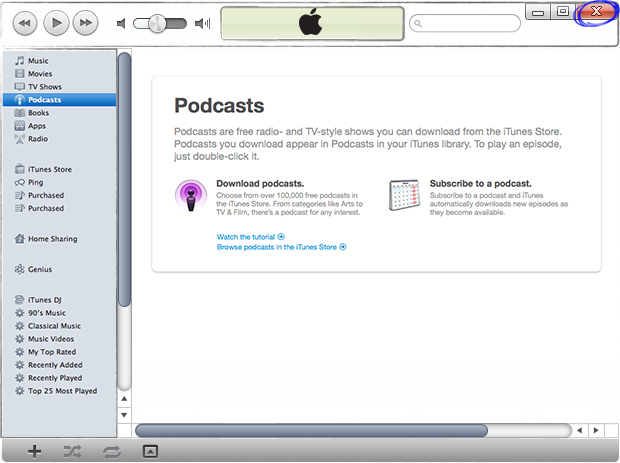Select Radio in the sidebar

coord(59,139)
